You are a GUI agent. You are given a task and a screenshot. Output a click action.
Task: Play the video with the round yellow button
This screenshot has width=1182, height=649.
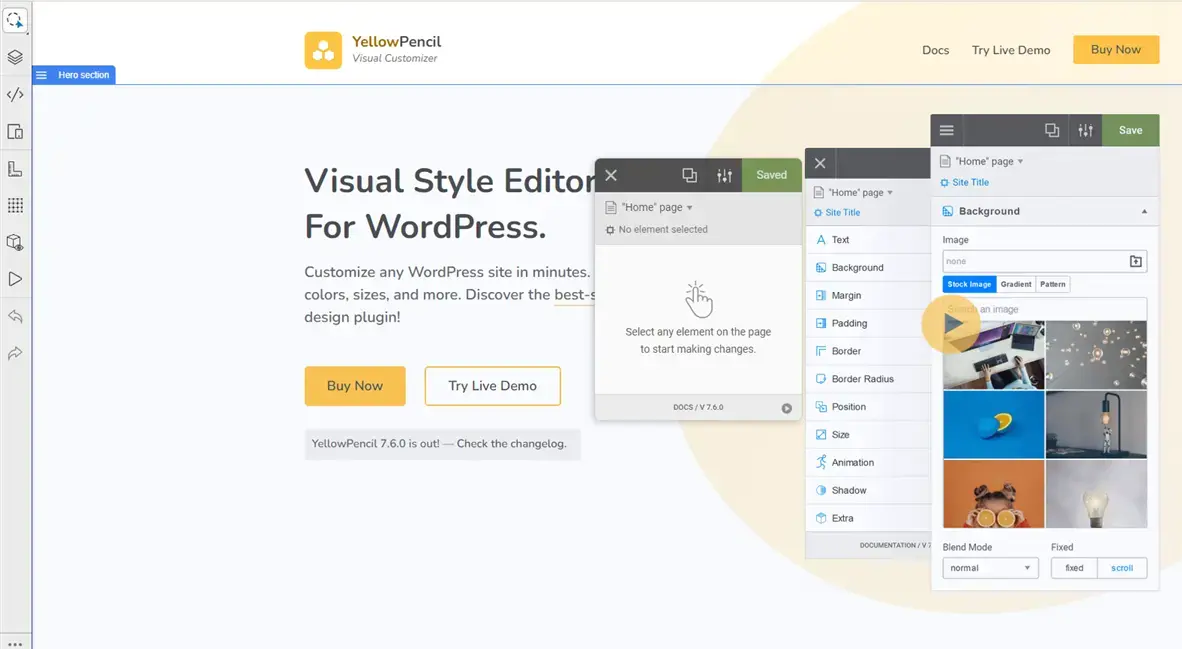click(x=951, y=324)
